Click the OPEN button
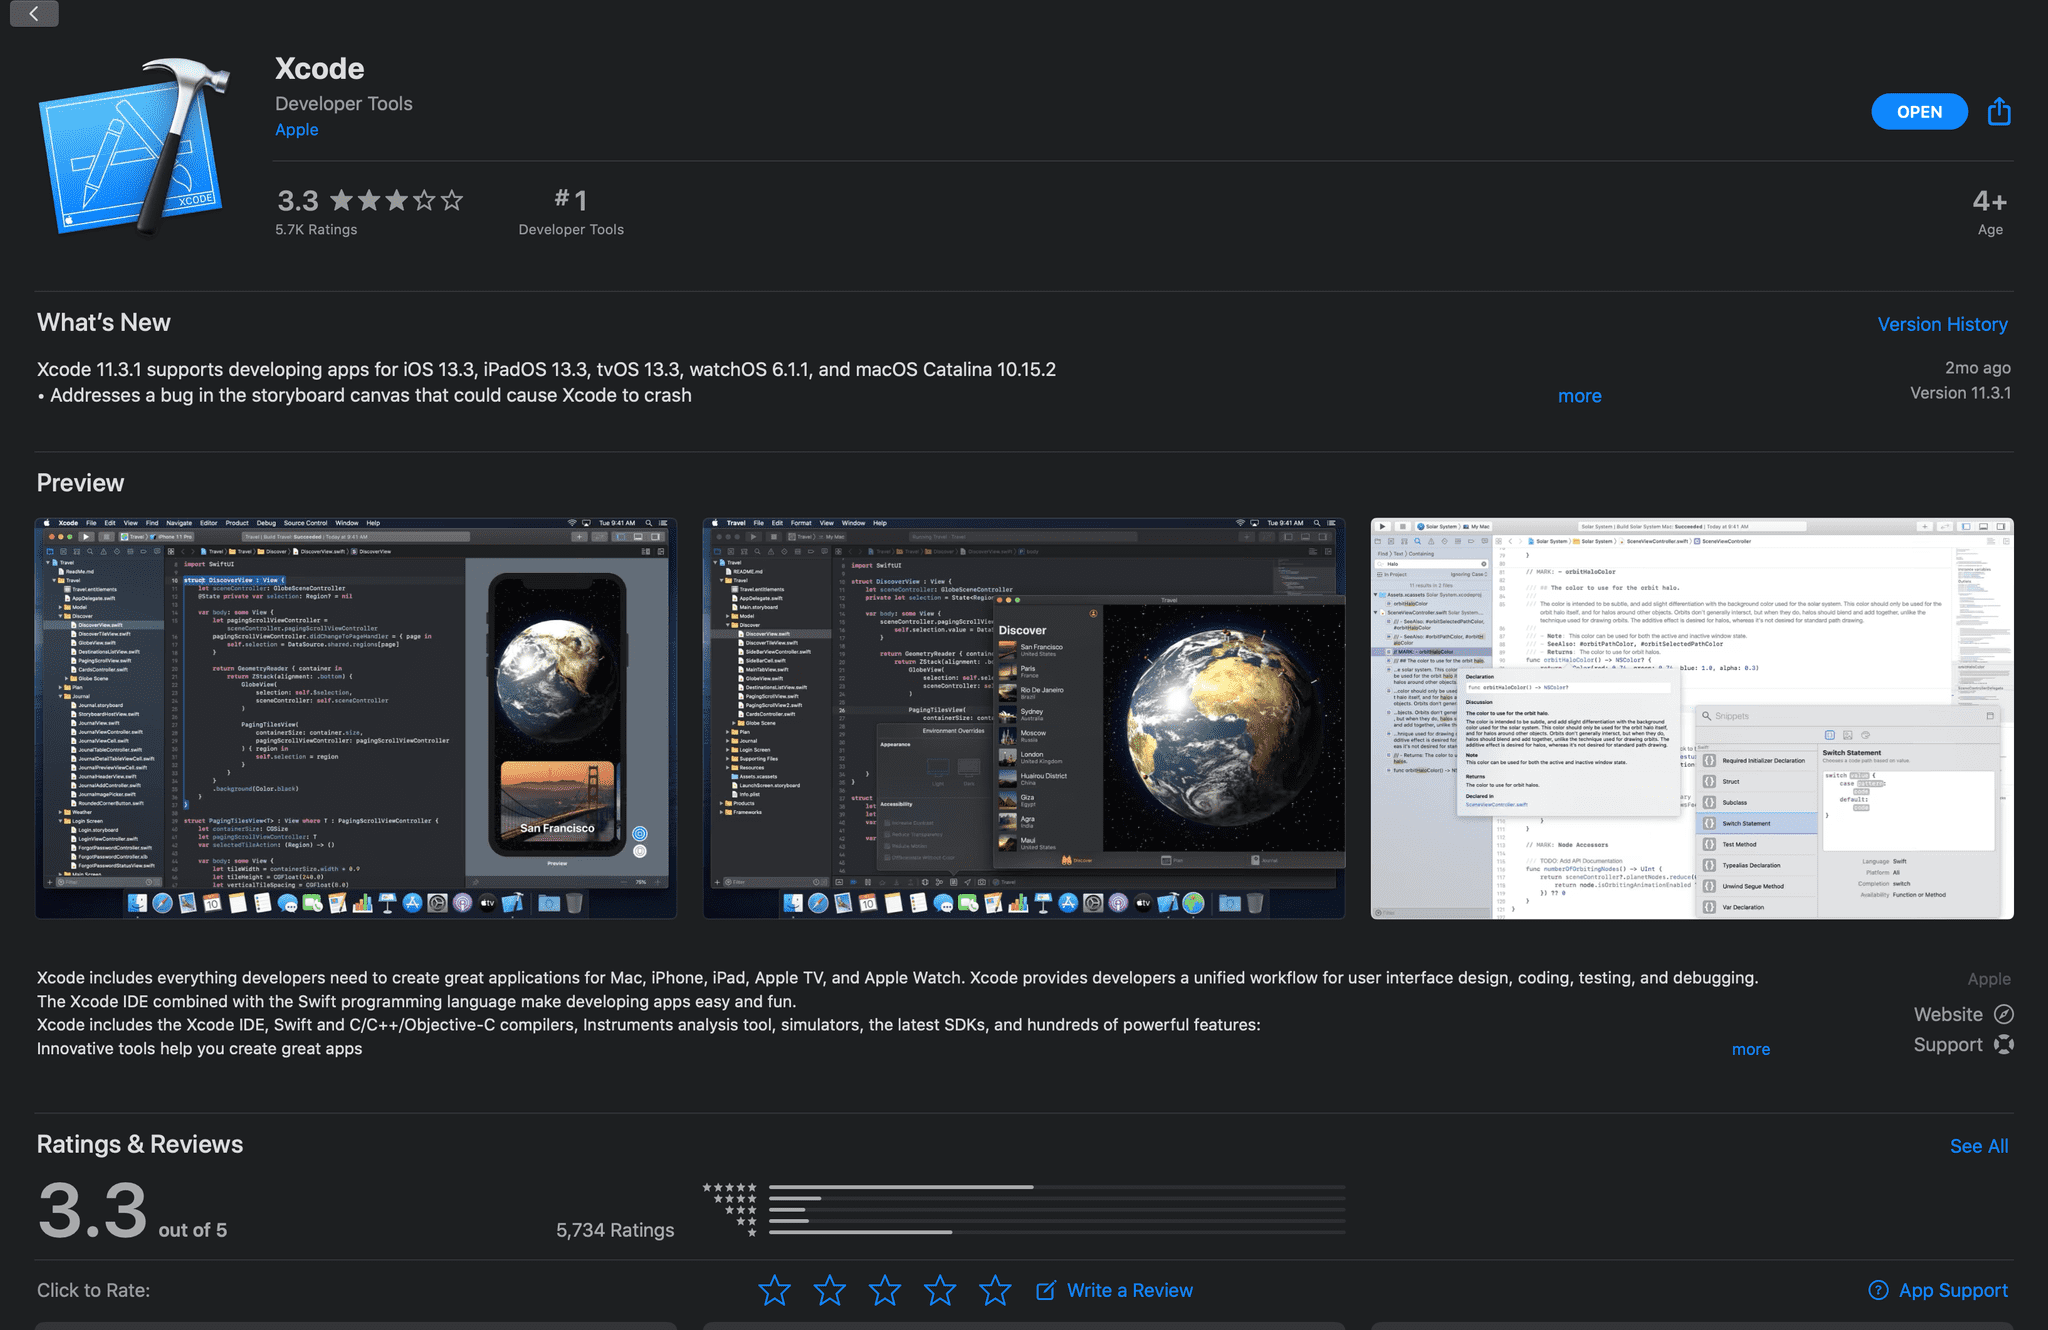This screenshot has width=2048, height=1330. pyautogui.click(x=1918, y=110)
